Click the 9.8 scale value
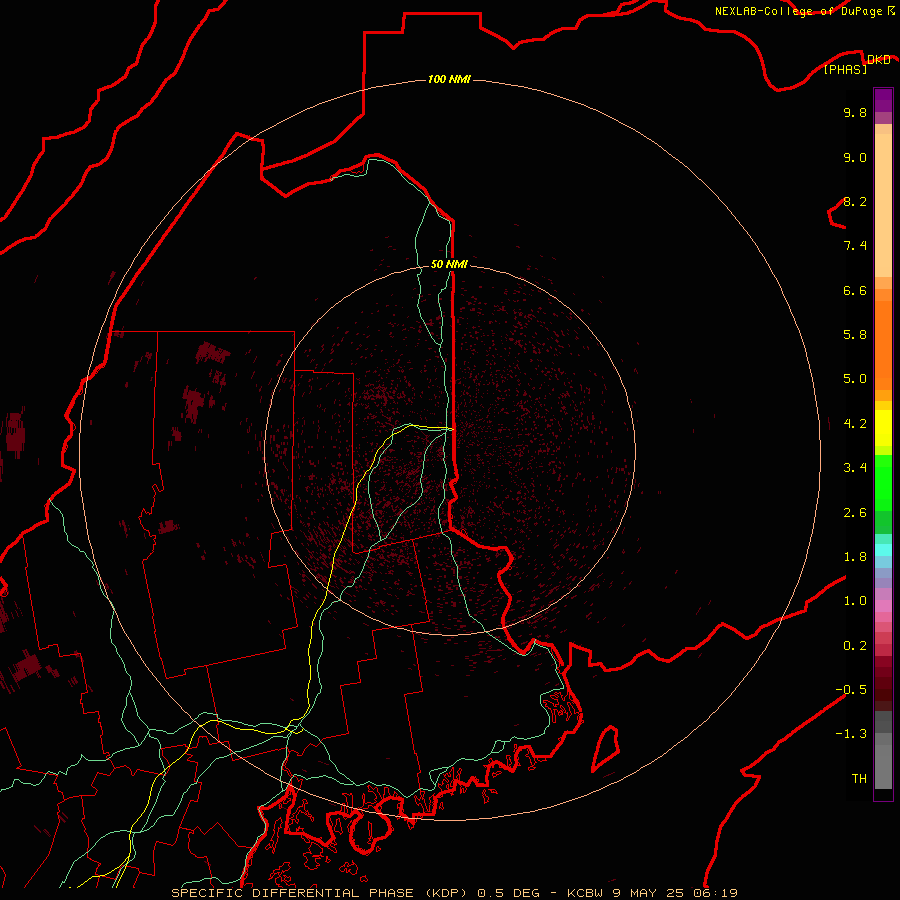Screen dimensions: 900x900 point(855,112)
